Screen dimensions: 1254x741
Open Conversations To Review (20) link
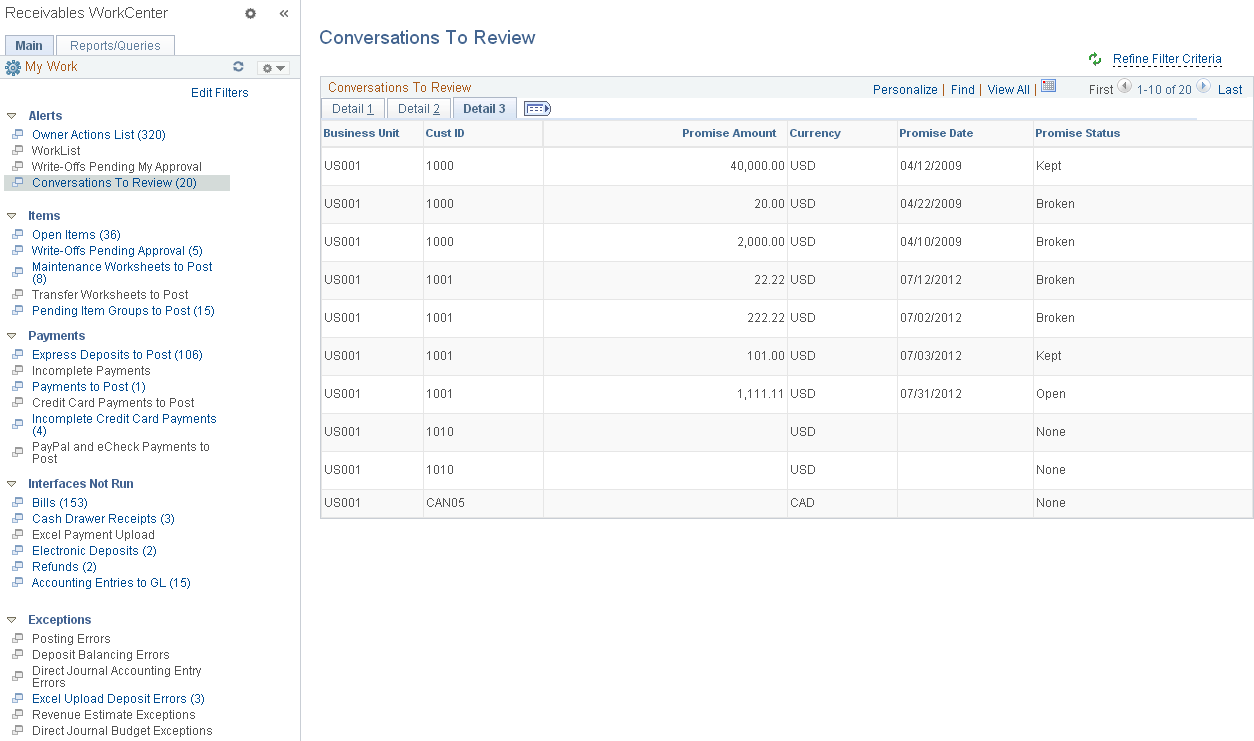tap(114, 183)
